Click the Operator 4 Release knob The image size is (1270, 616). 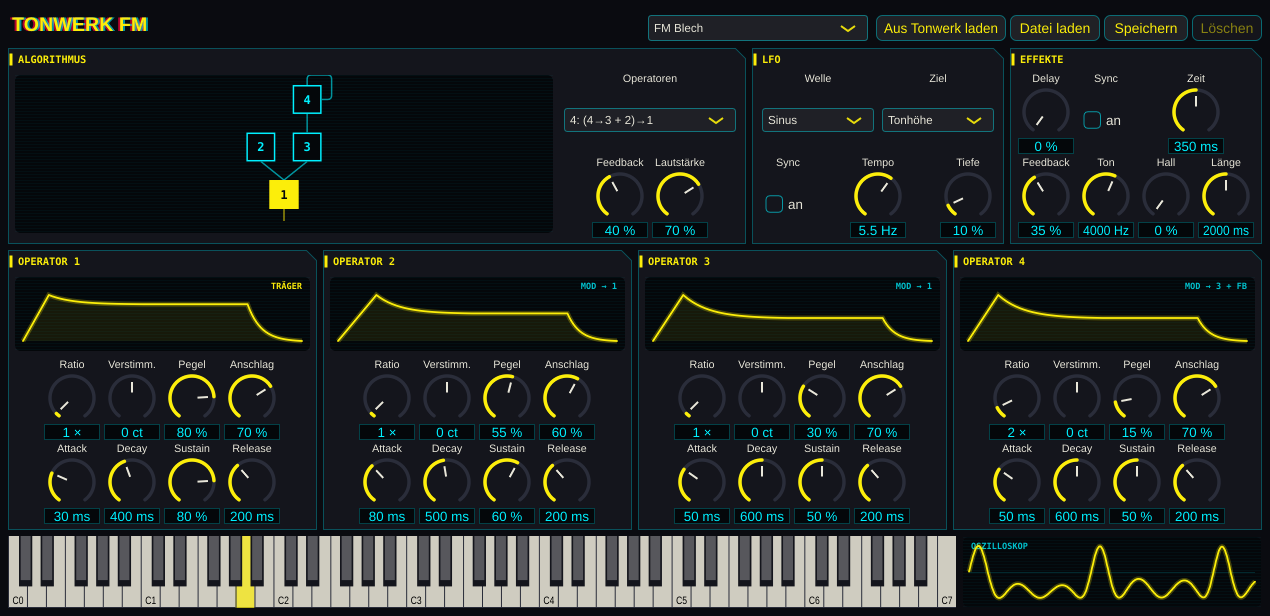coord(1197,482)
